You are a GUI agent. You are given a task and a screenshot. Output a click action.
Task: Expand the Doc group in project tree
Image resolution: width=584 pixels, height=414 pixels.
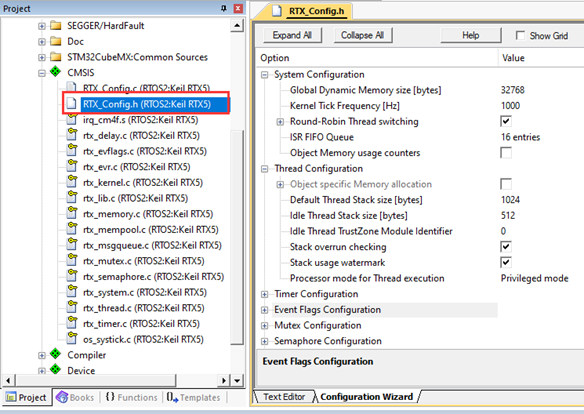[x=42, y=42]
